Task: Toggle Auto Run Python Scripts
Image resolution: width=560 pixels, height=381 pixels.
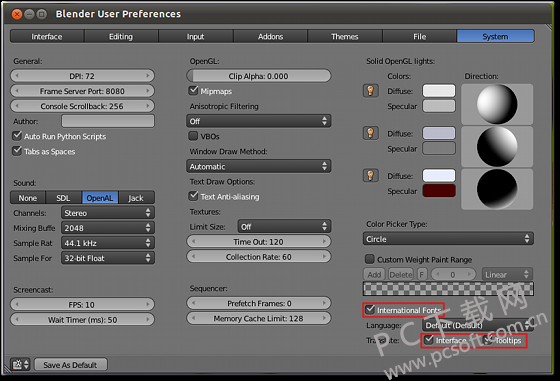Action: pos(17,136)
